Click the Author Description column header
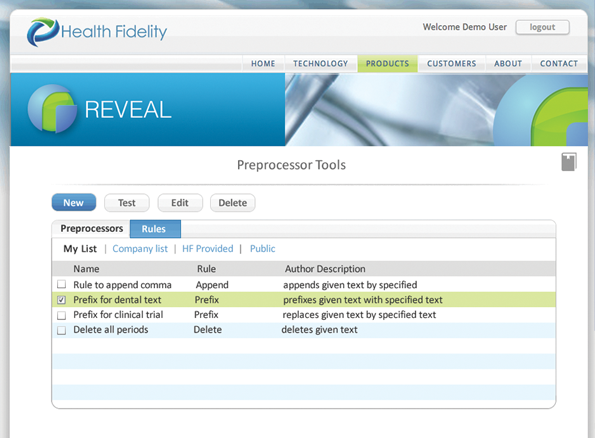 tap(325, 269)
